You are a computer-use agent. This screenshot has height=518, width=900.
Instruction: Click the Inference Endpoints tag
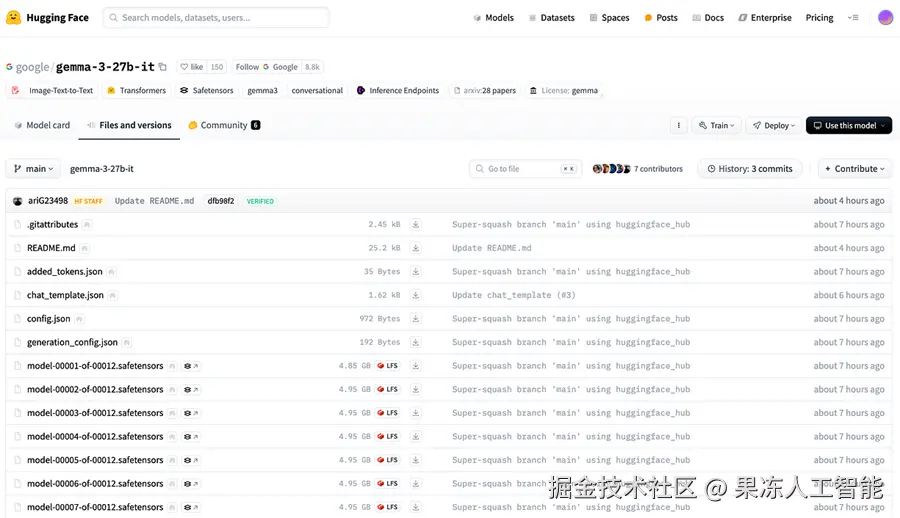coord(398,91)
